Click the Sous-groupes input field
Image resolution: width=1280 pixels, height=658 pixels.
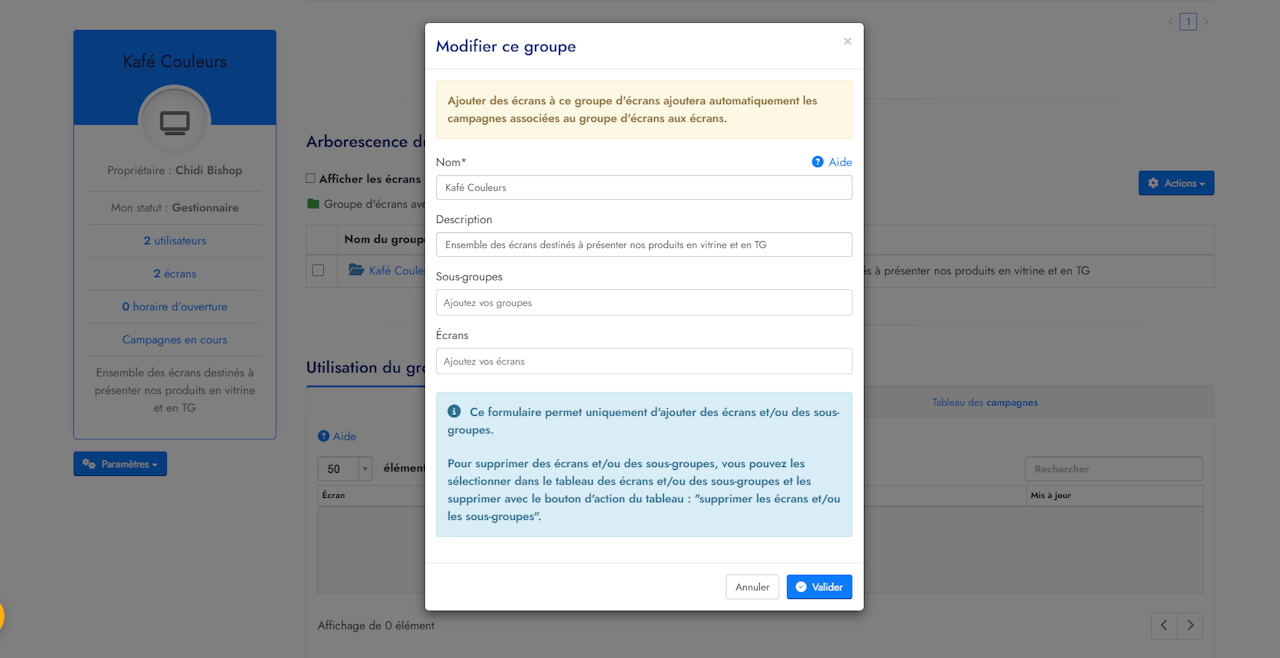click(x=644, y=302)
